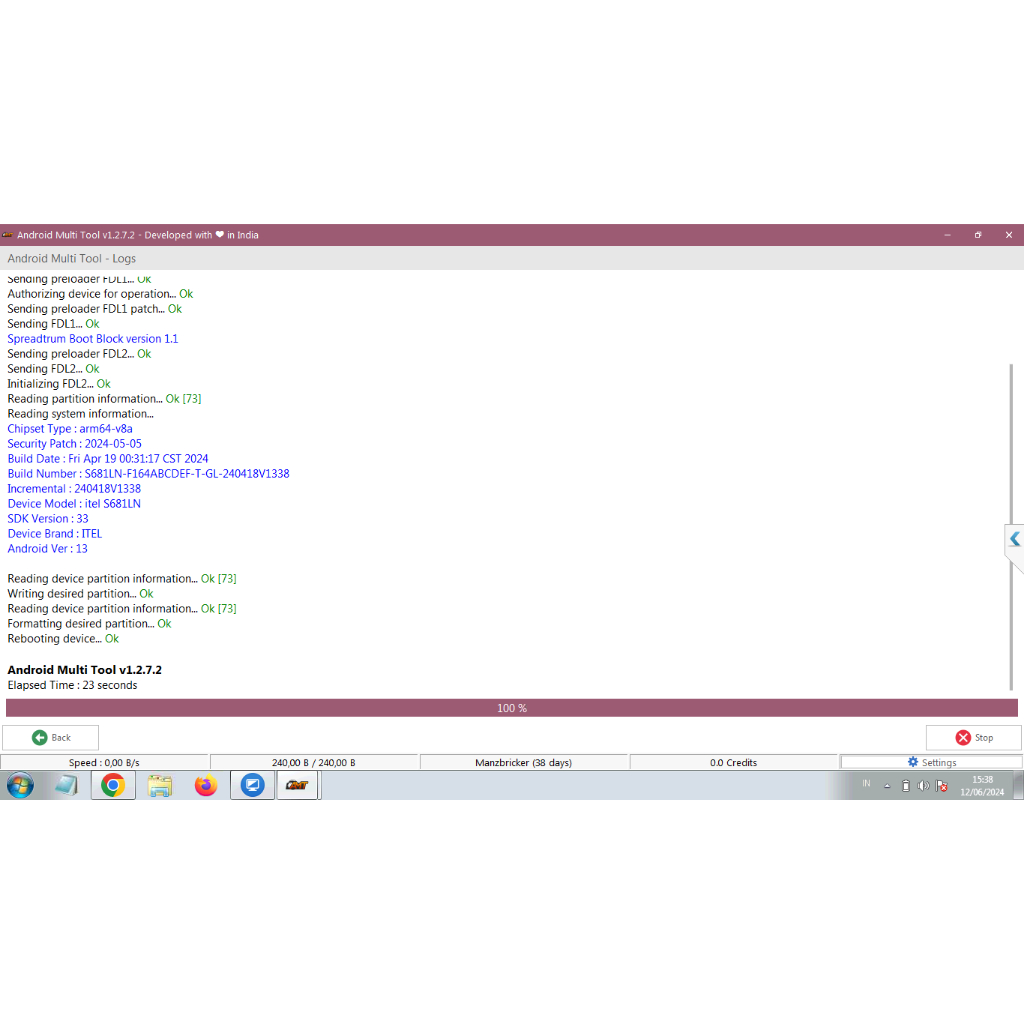This screenshot has width=1024, height=1024.
Task: Open the volume speaker tray icon
Action: point(923,786)
